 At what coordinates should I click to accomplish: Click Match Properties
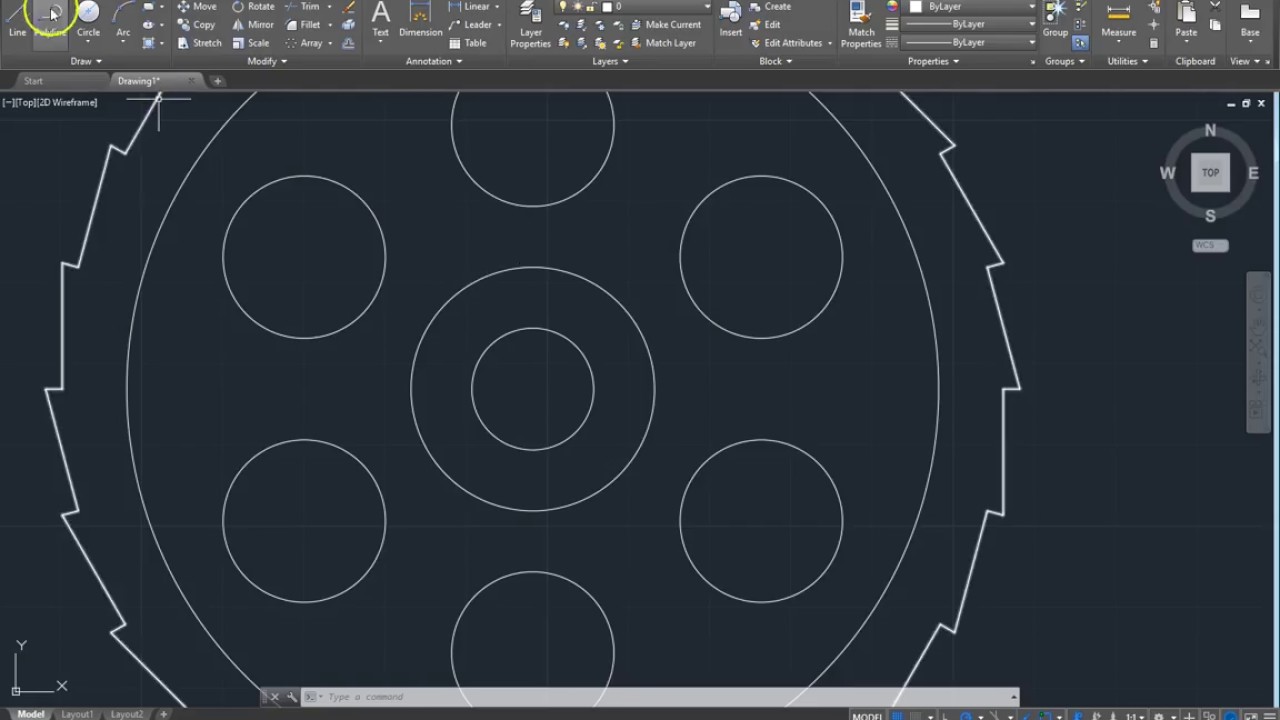(861, 24)
